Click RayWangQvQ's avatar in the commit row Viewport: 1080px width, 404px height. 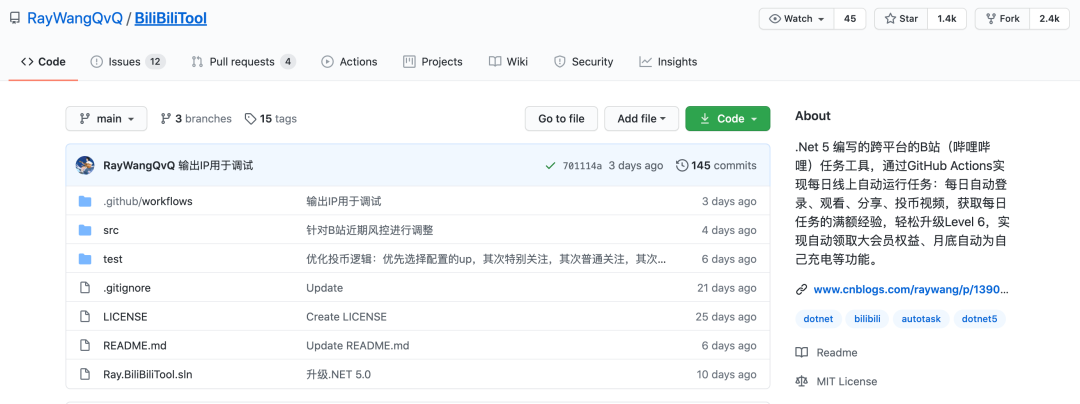pos(85,165)
